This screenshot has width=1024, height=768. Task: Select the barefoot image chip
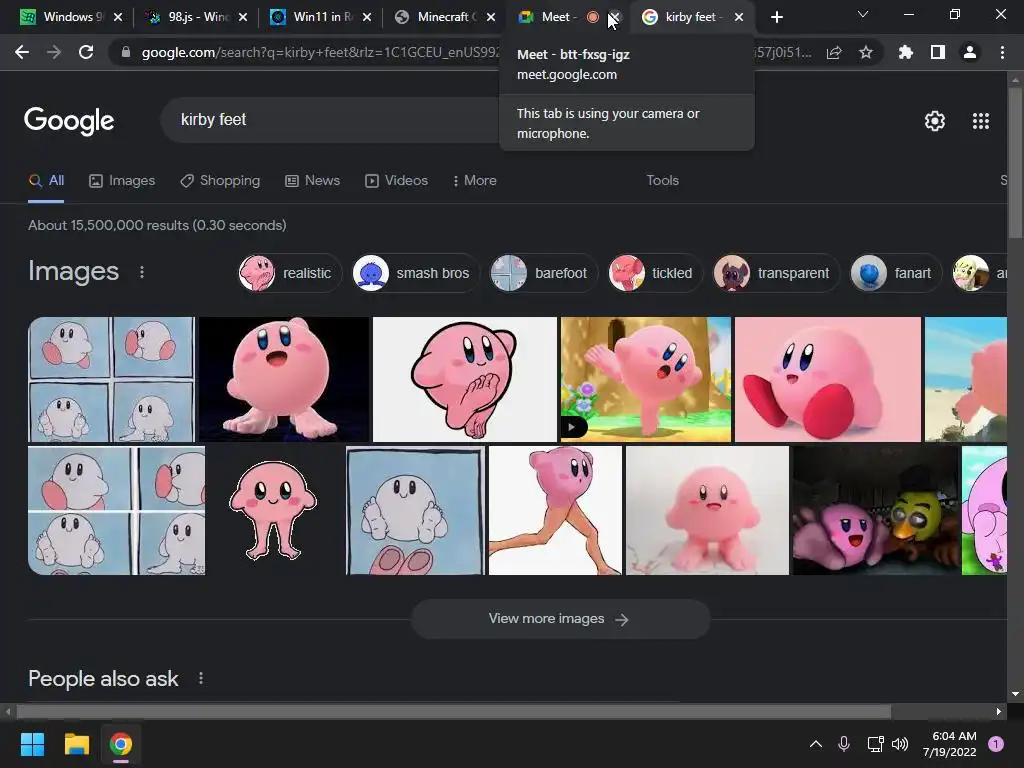543,273
